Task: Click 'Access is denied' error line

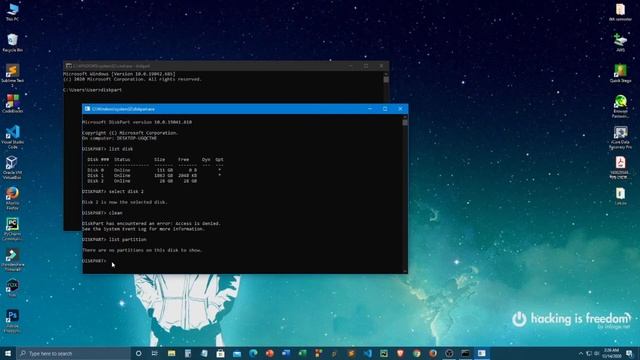Action: click(x=151, y=224)
